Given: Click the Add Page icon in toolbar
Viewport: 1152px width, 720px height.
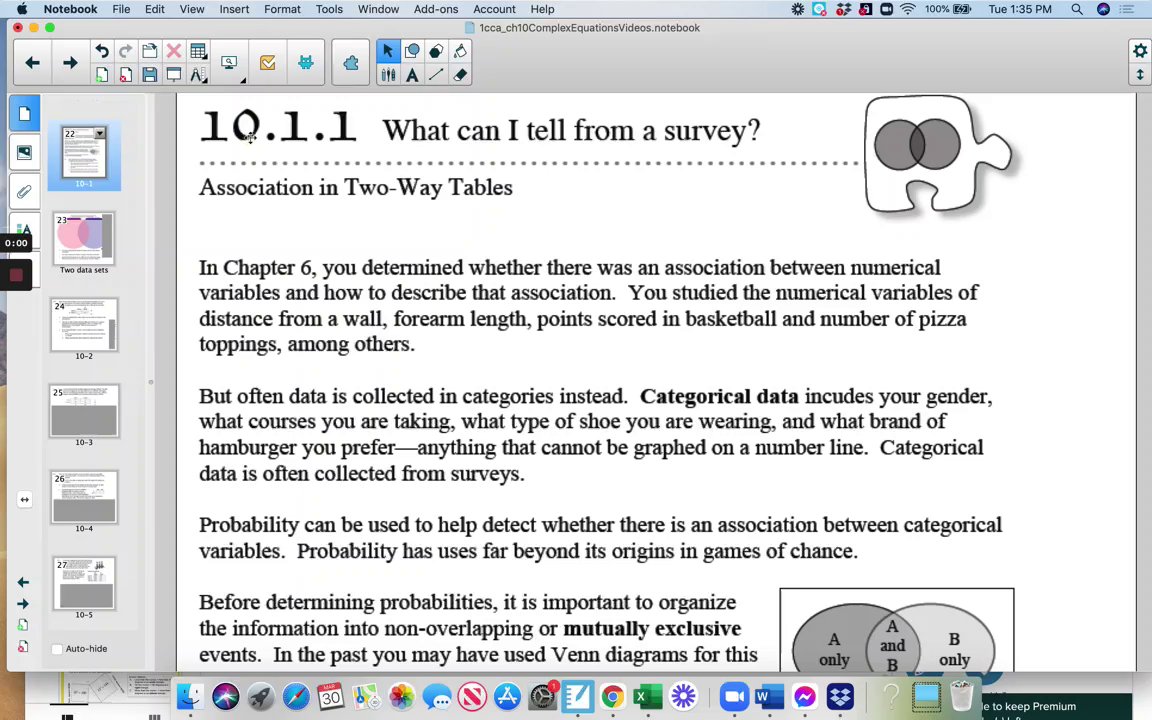Looking at the screenshot, I should pos(102,74).
